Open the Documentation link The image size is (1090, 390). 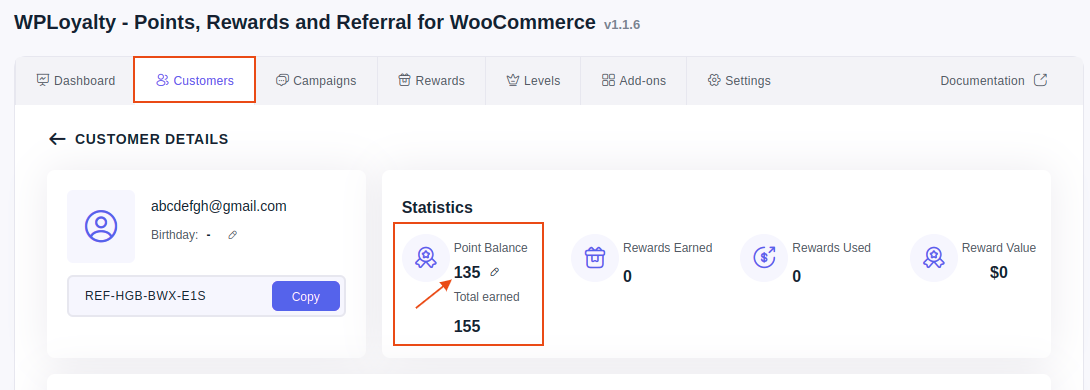point(993,81)
